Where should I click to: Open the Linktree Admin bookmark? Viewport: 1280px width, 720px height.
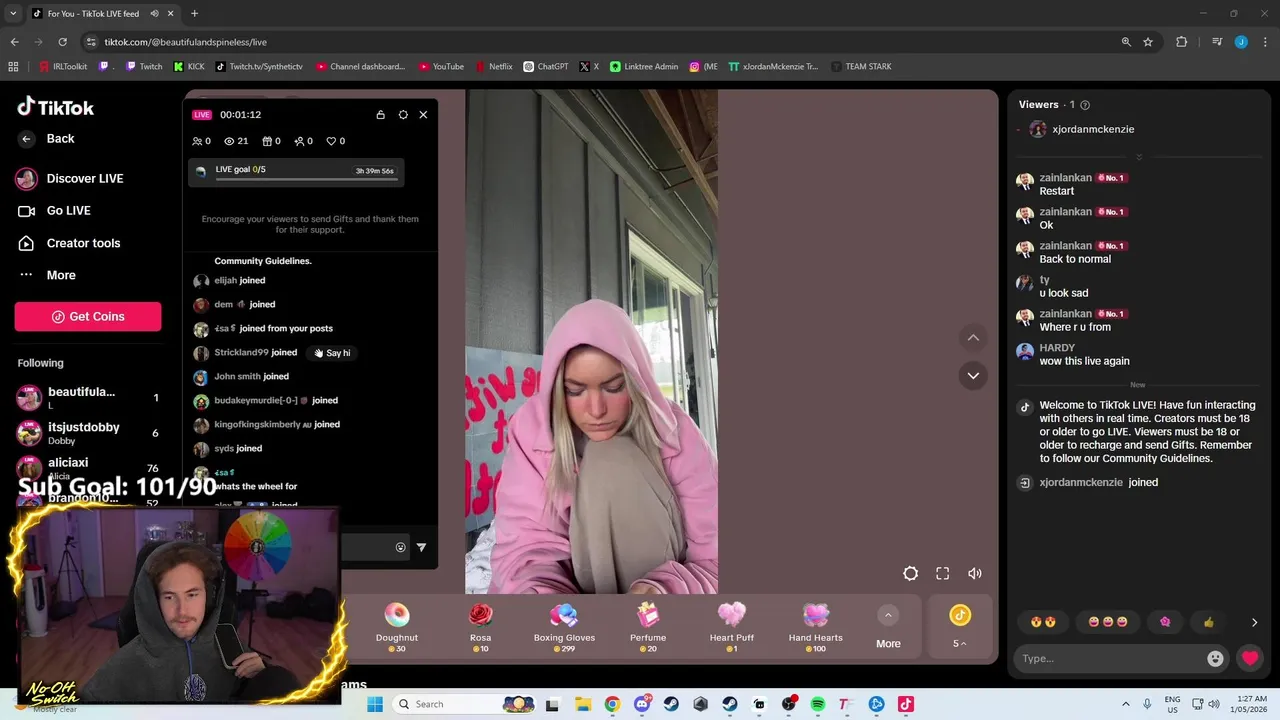click(644, 67)
